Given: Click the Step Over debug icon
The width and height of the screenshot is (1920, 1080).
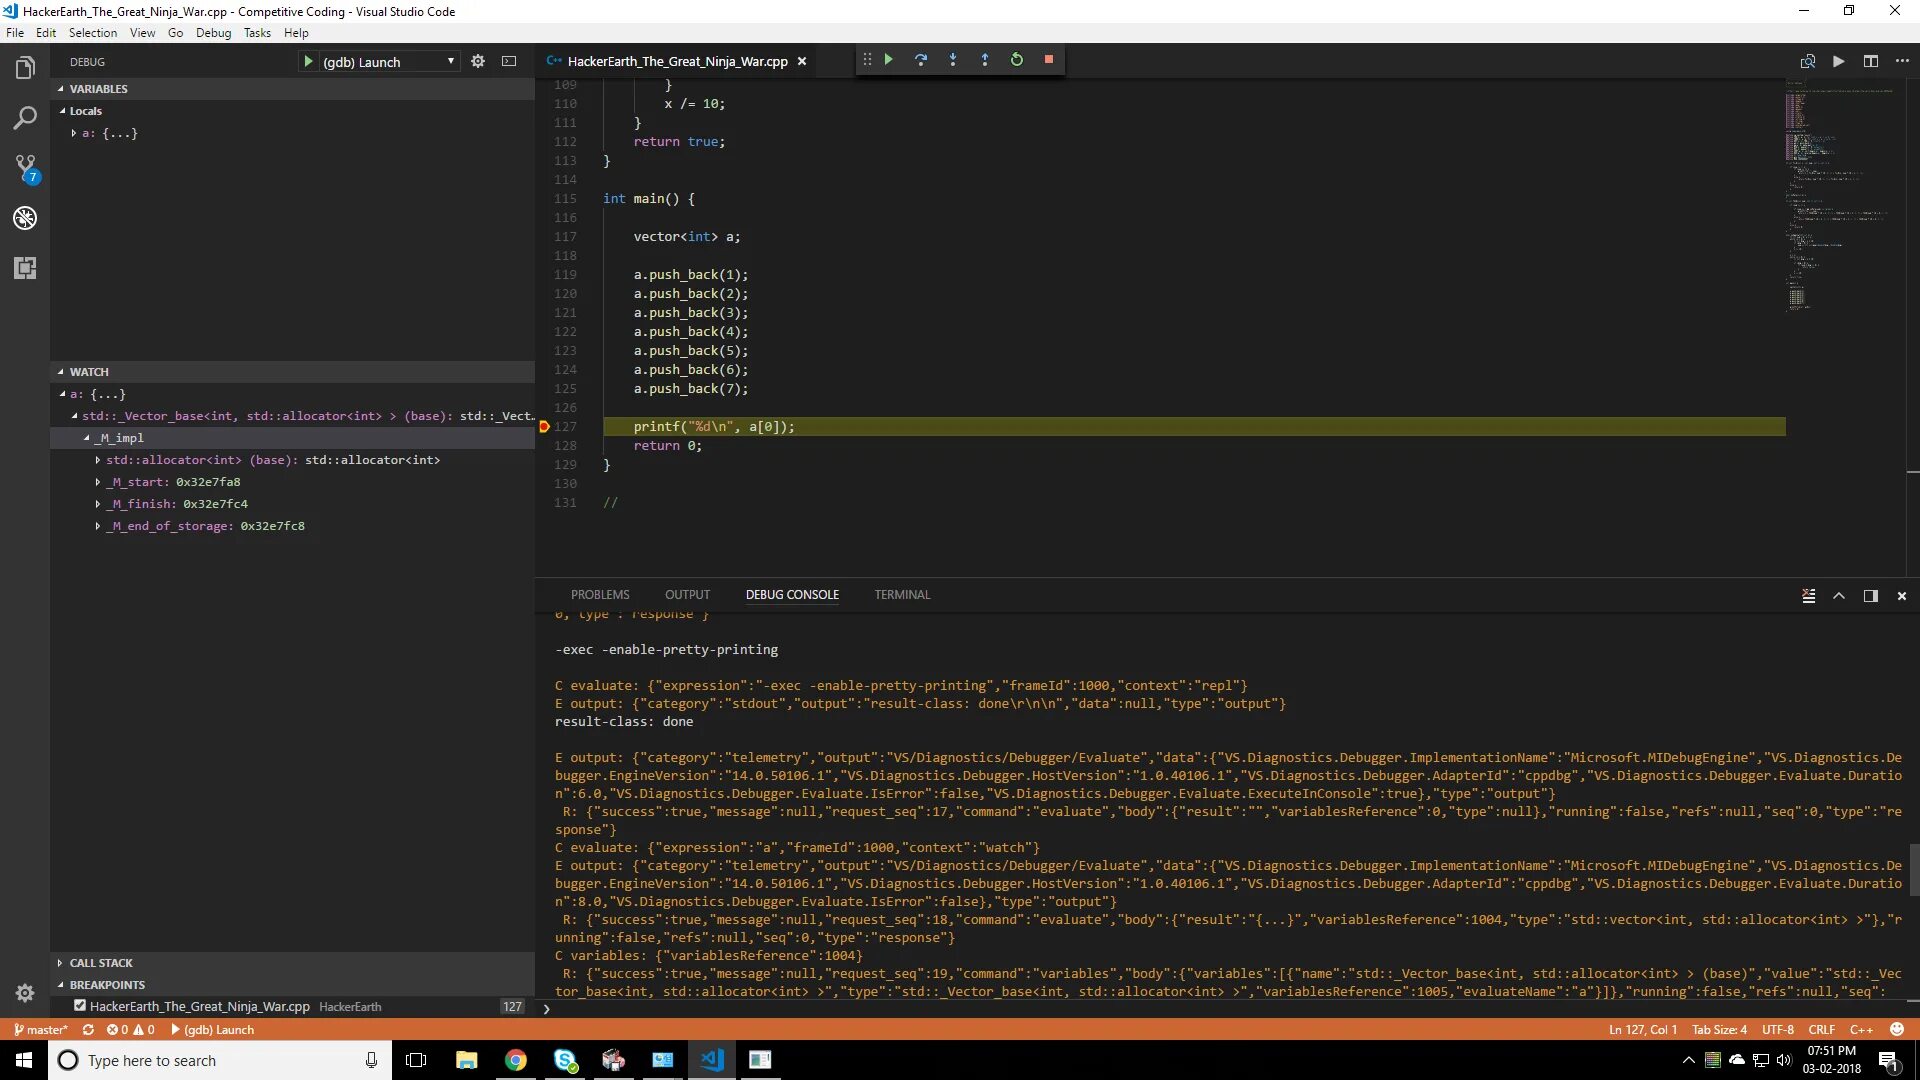Looking at the screenshot, I should (x=920, y=60).
